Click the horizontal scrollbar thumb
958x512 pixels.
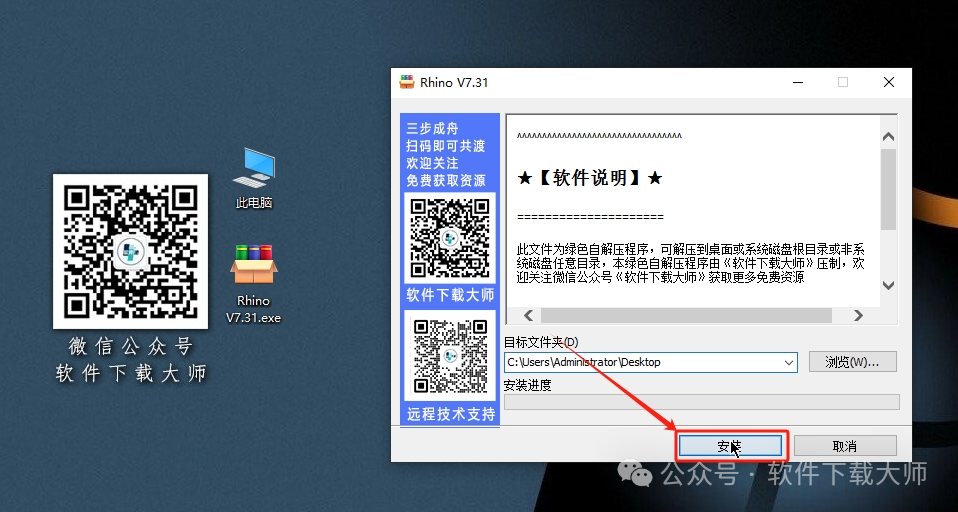click(x=686, y=315)
